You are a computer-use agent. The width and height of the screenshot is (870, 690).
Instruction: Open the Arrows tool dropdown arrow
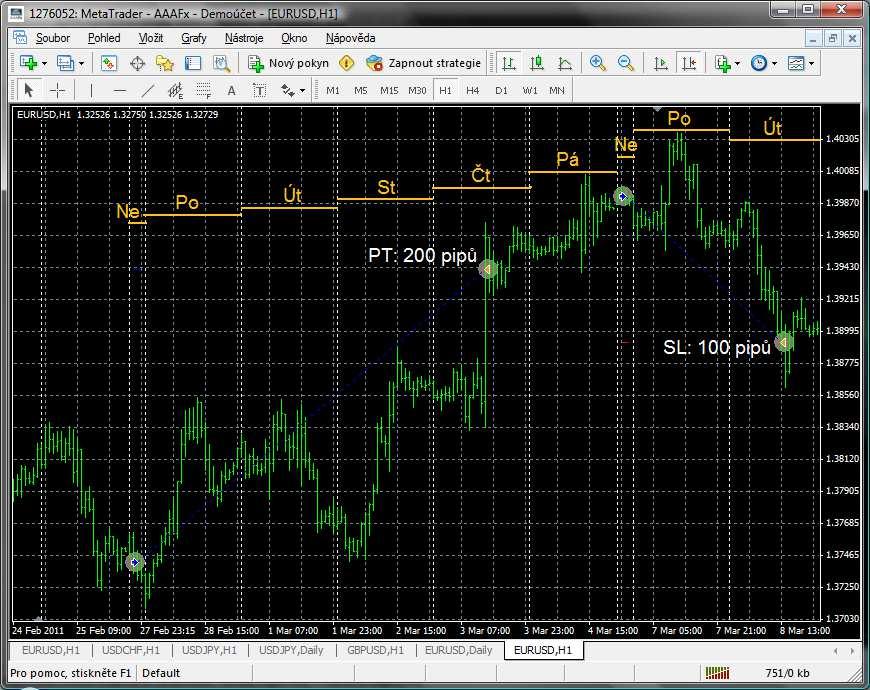[x=302, y=90]
